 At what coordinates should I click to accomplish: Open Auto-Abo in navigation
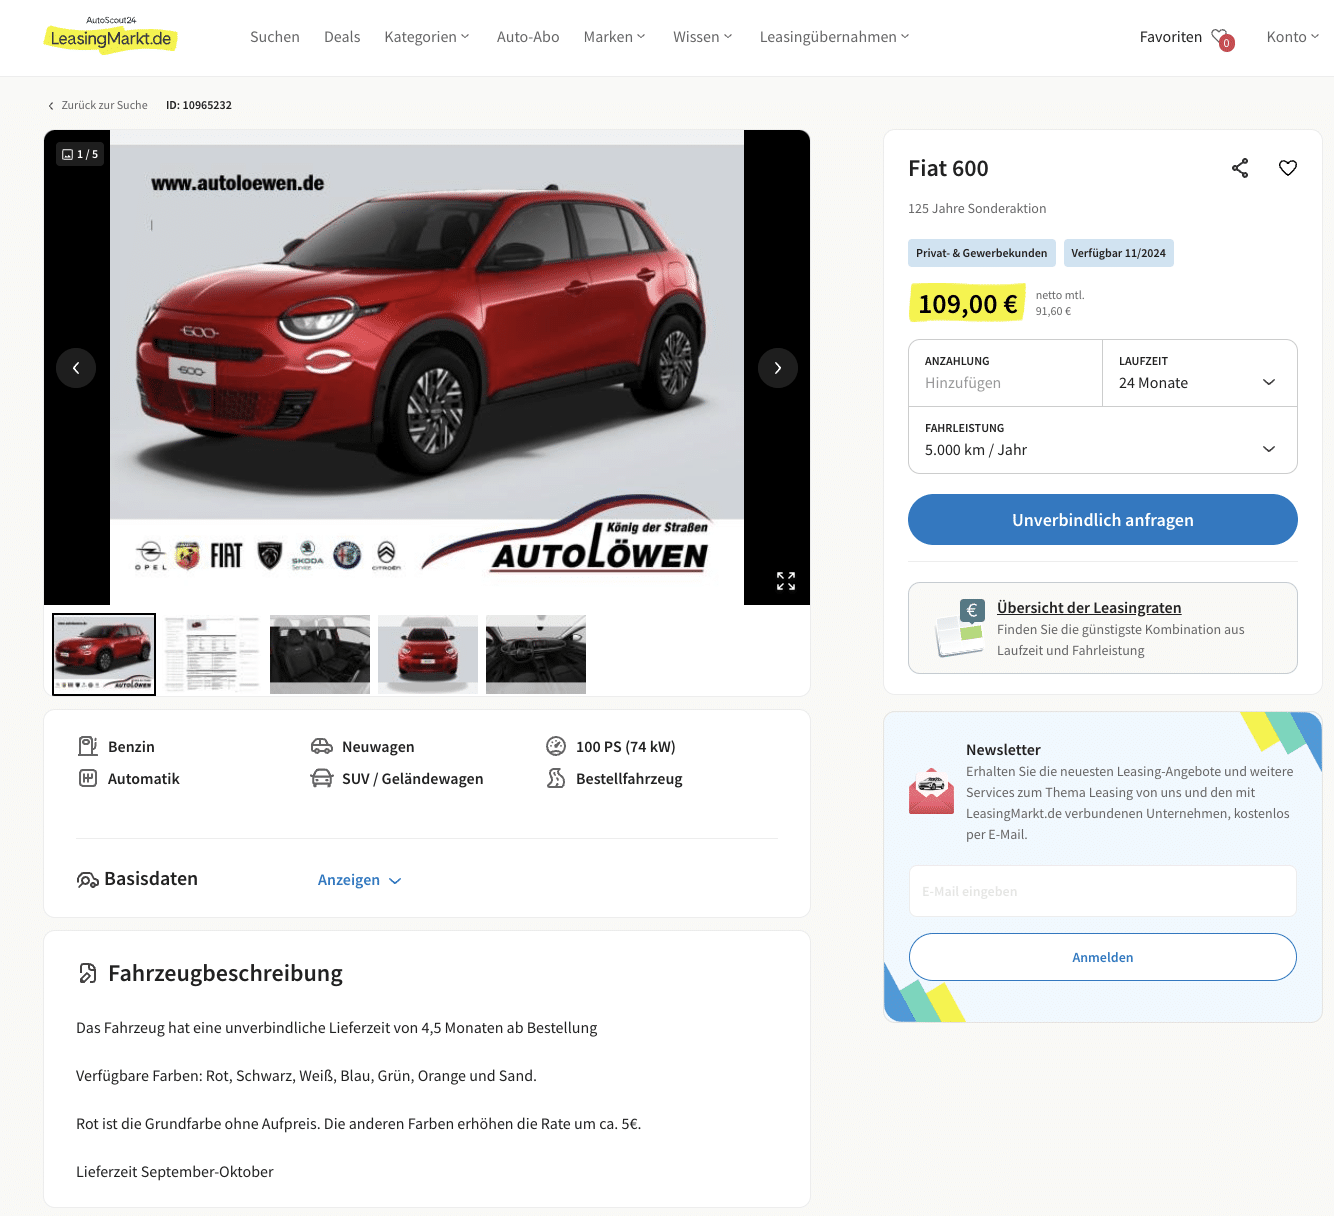pos(528,37)
